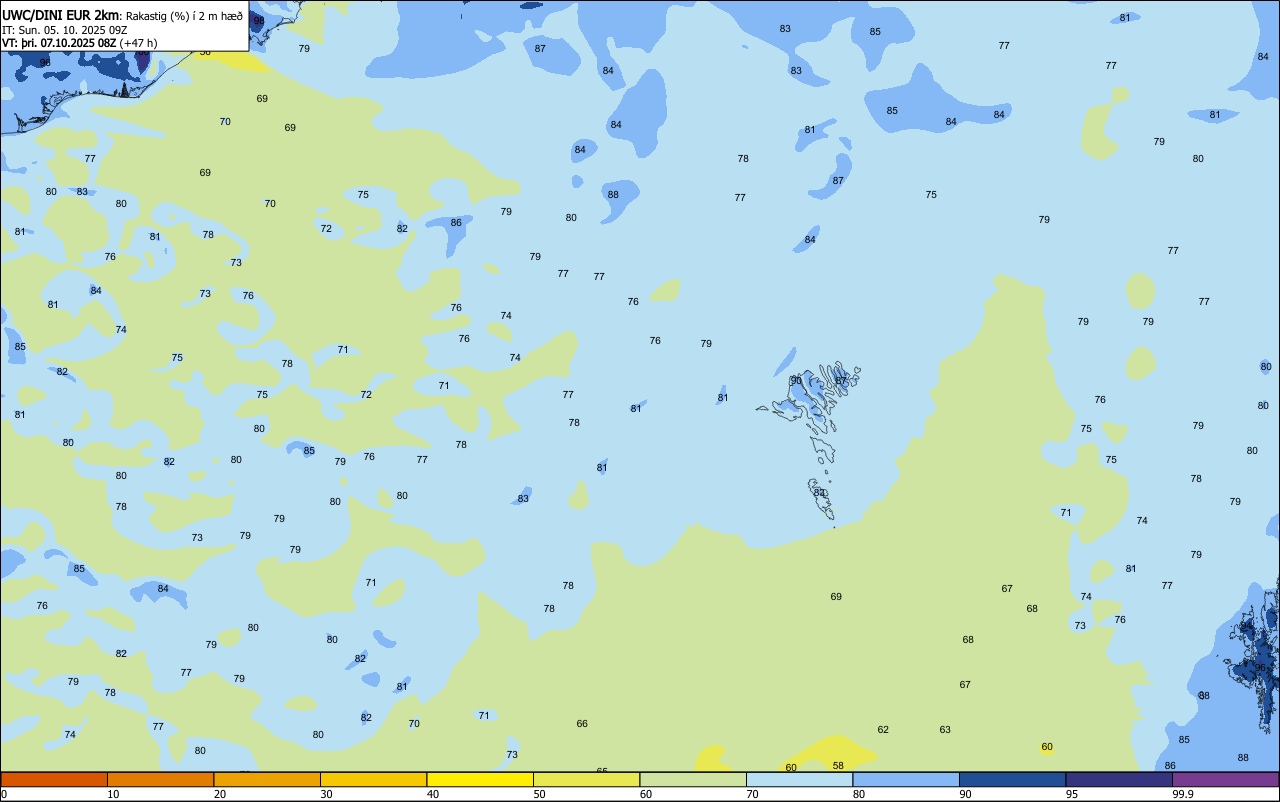This screenshot has height=802, width=1280.
Task: Click the humidity value "58" on the map
Action: point(838,766)
